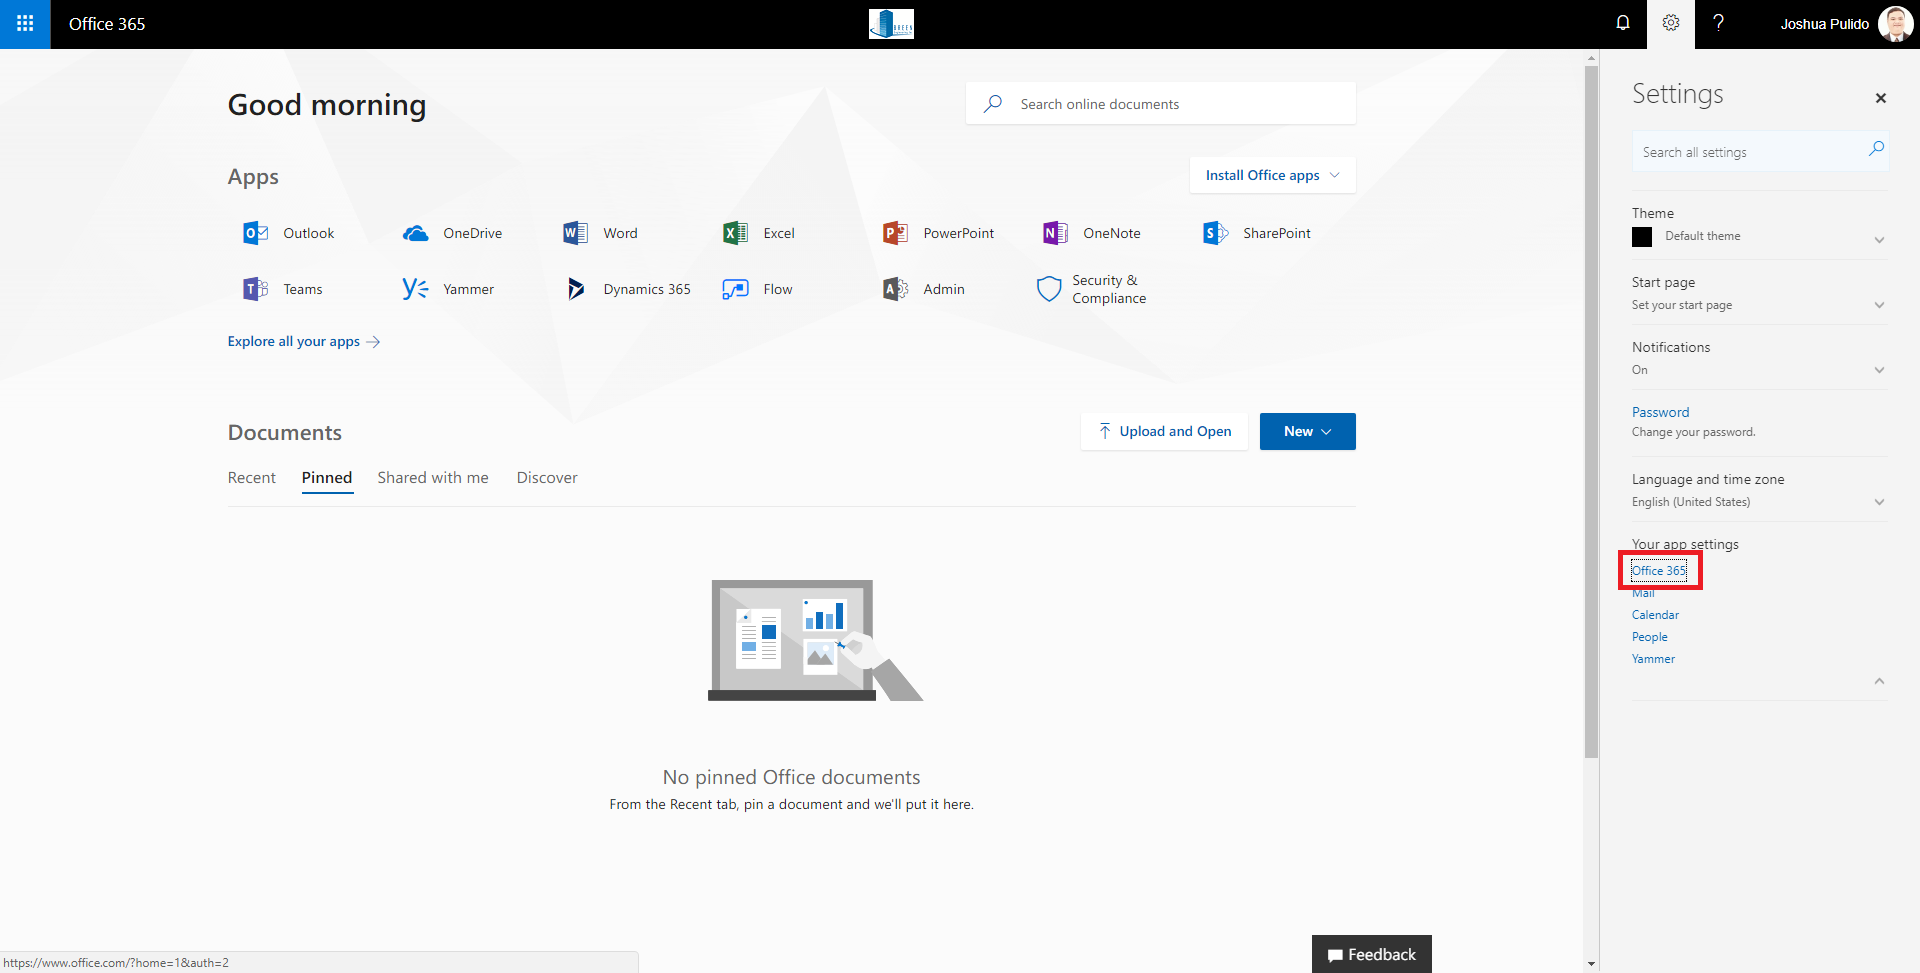1920x973 pixels.
Task: Open the Yammer app icon
Action: point(415,289)
